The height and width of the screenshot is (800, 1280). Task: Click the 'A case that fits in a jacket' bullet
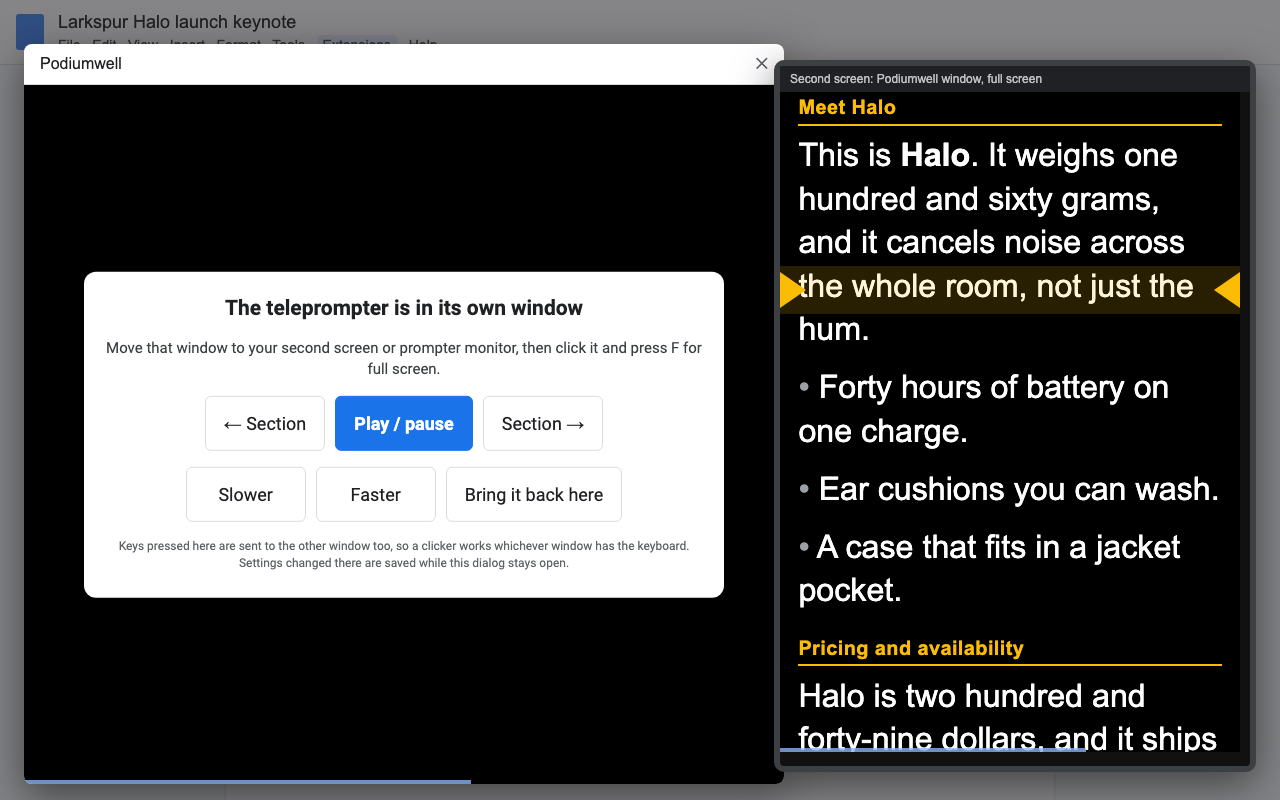click(x=989, y=568)
